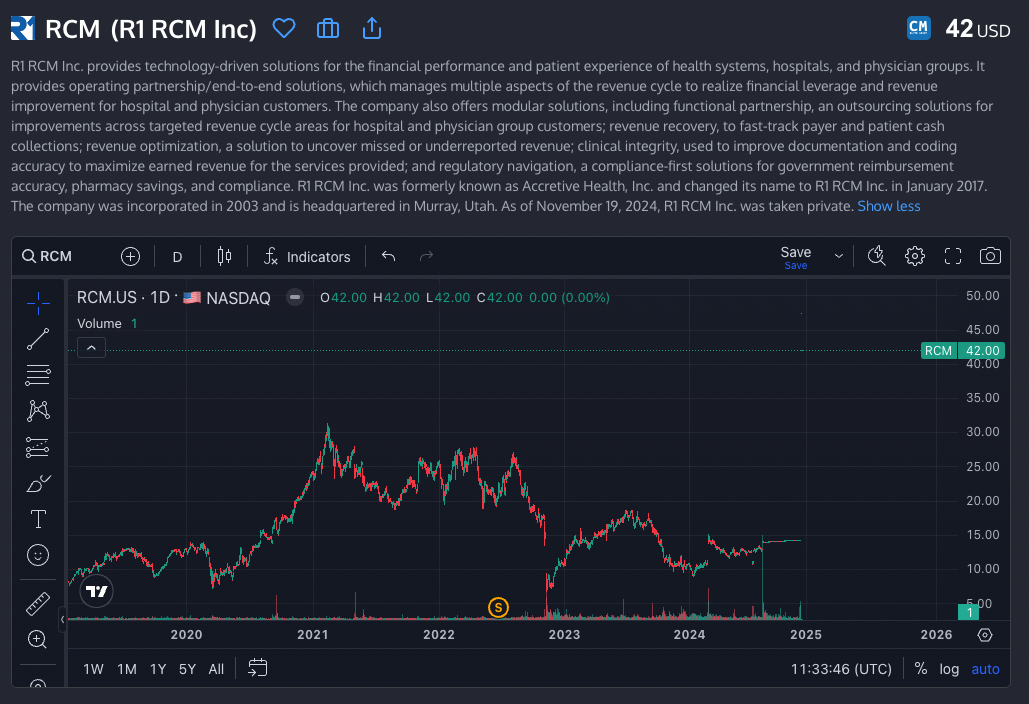Click the share upload icon

pos(371,28)
